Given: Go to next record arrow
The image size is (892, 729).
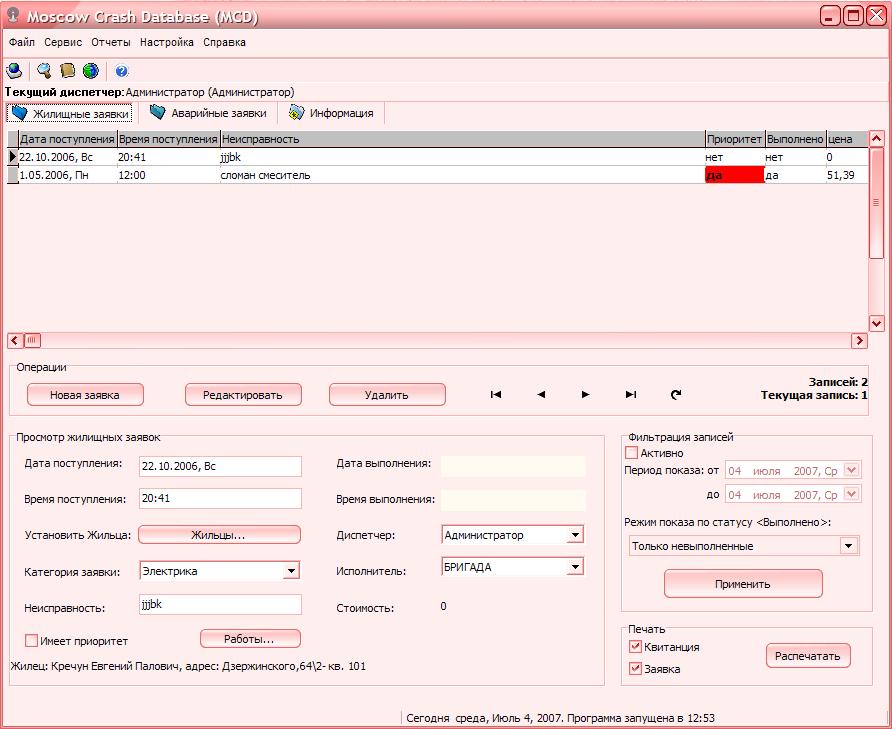Looking at the screenshot, I should [585, 394].
